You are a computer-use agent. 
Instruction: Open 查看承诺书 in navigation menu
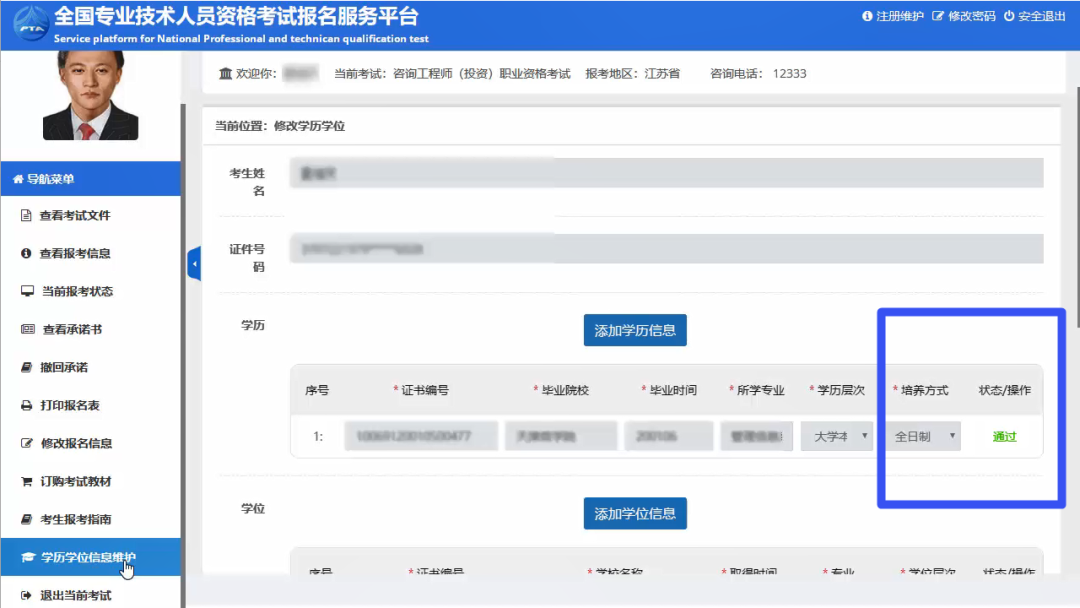pyautogui.click(x=72, y=330)
